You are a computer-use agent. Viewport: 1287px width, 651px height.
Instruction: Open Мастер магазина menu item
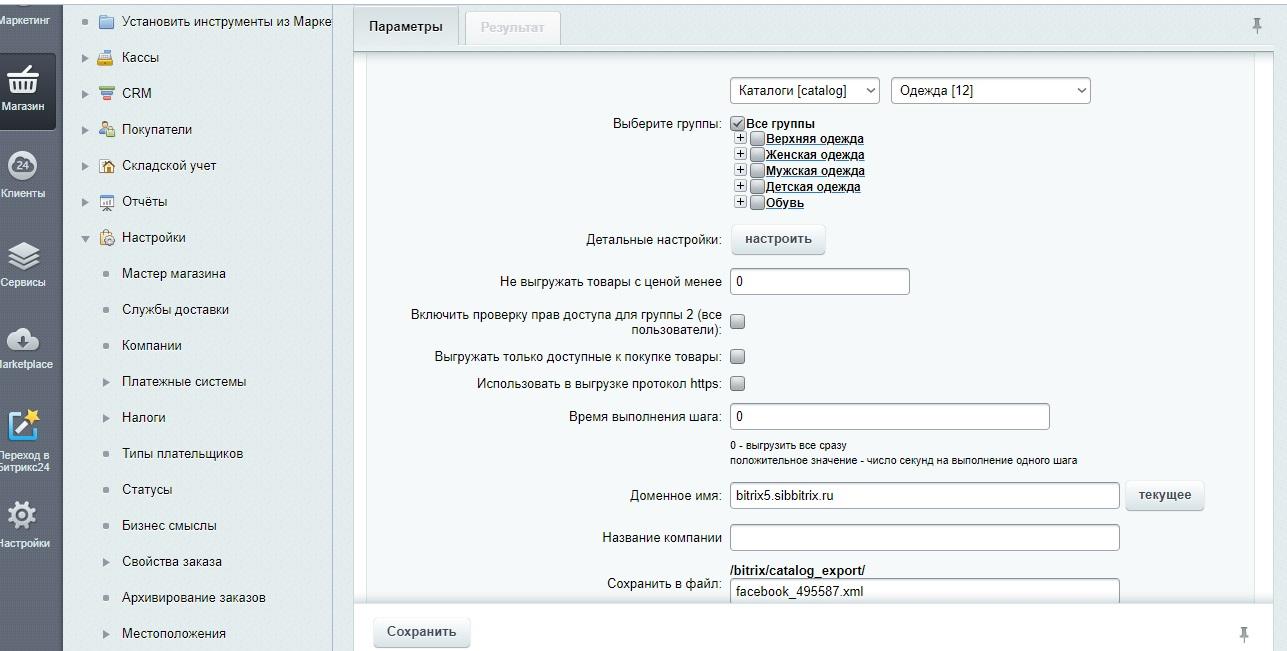(x=174, y=273)
